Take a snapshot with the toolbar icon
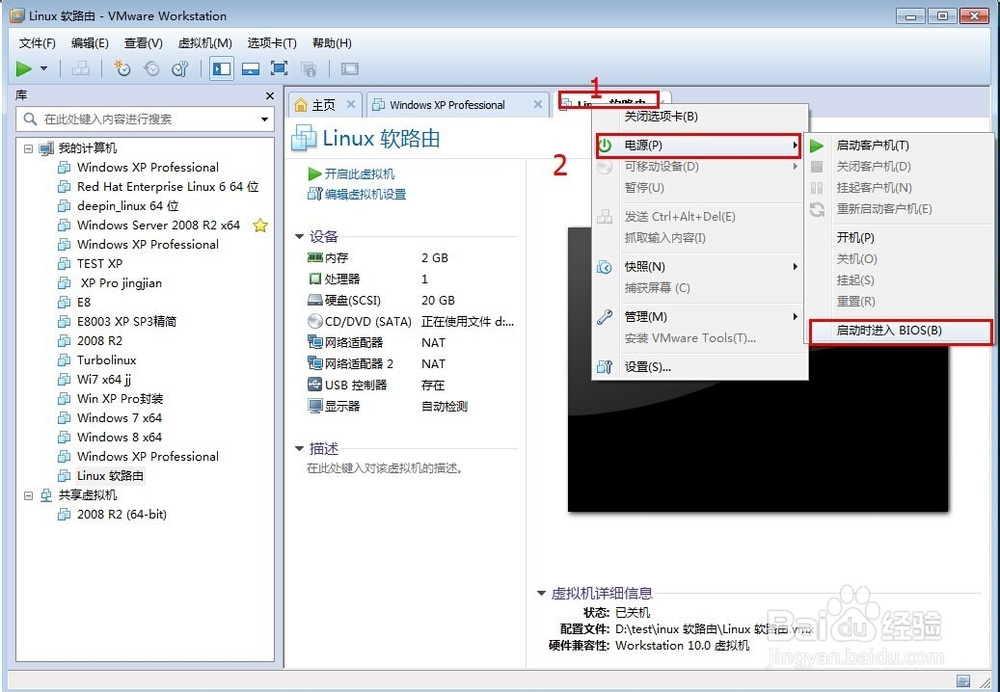This screenshot has height=692, width=1000. pyautogui.click(x=122, y=68)
